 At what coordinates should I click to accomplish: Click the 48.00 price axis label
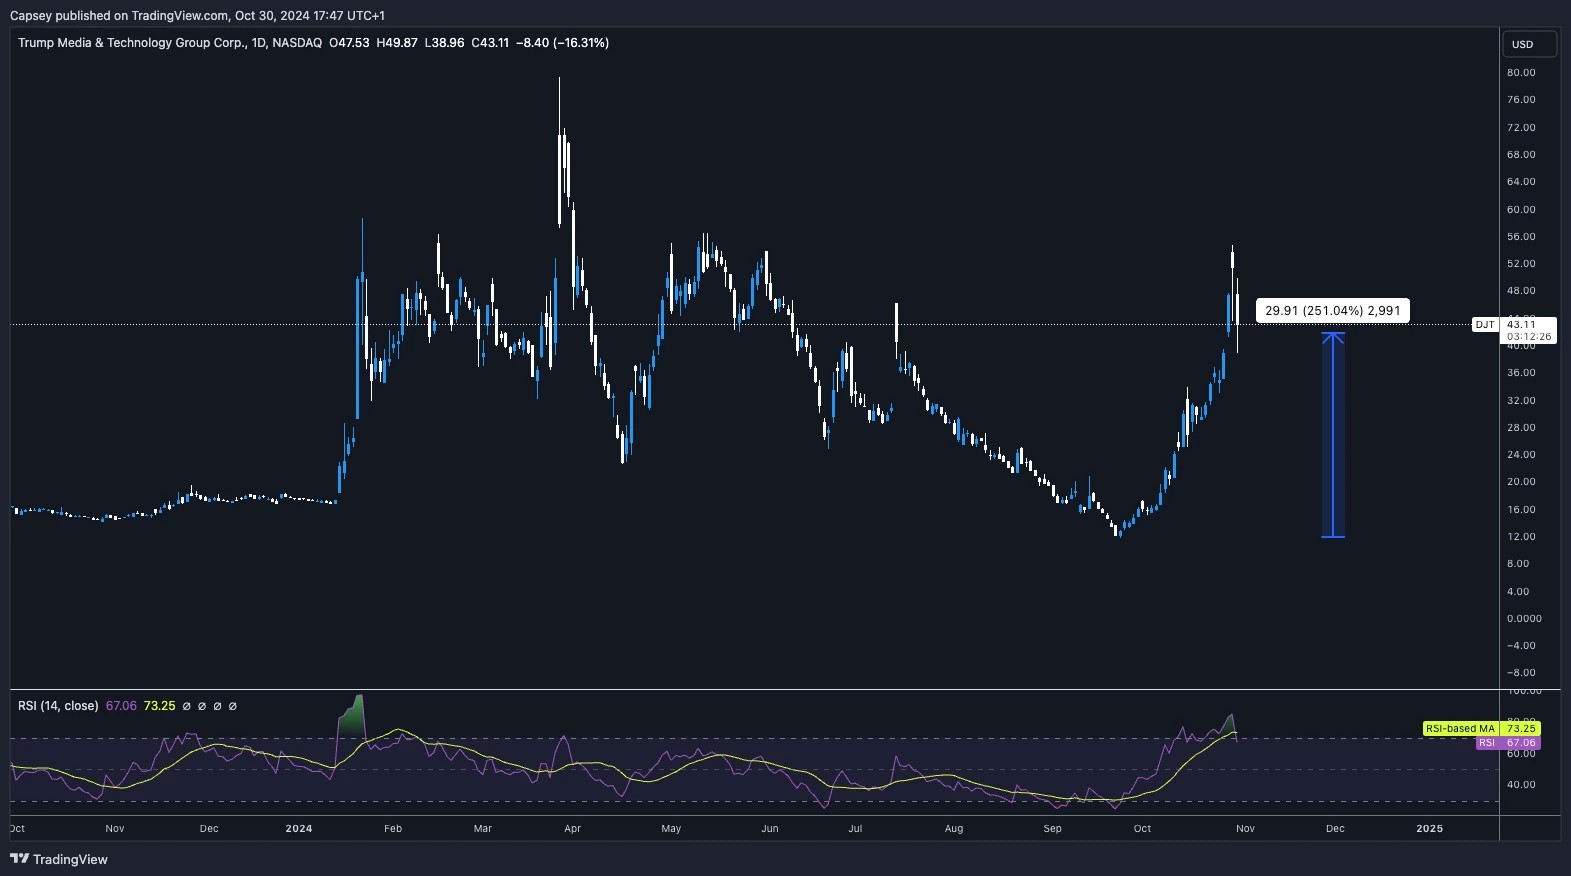(1521, 291)
